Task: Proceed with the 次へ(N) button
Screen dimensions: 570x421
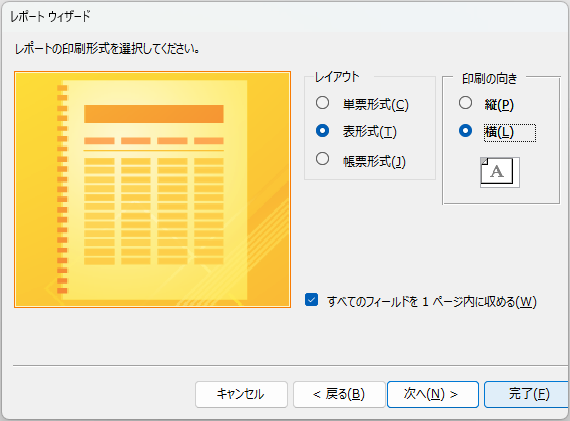Action: [x=433, y=394]
